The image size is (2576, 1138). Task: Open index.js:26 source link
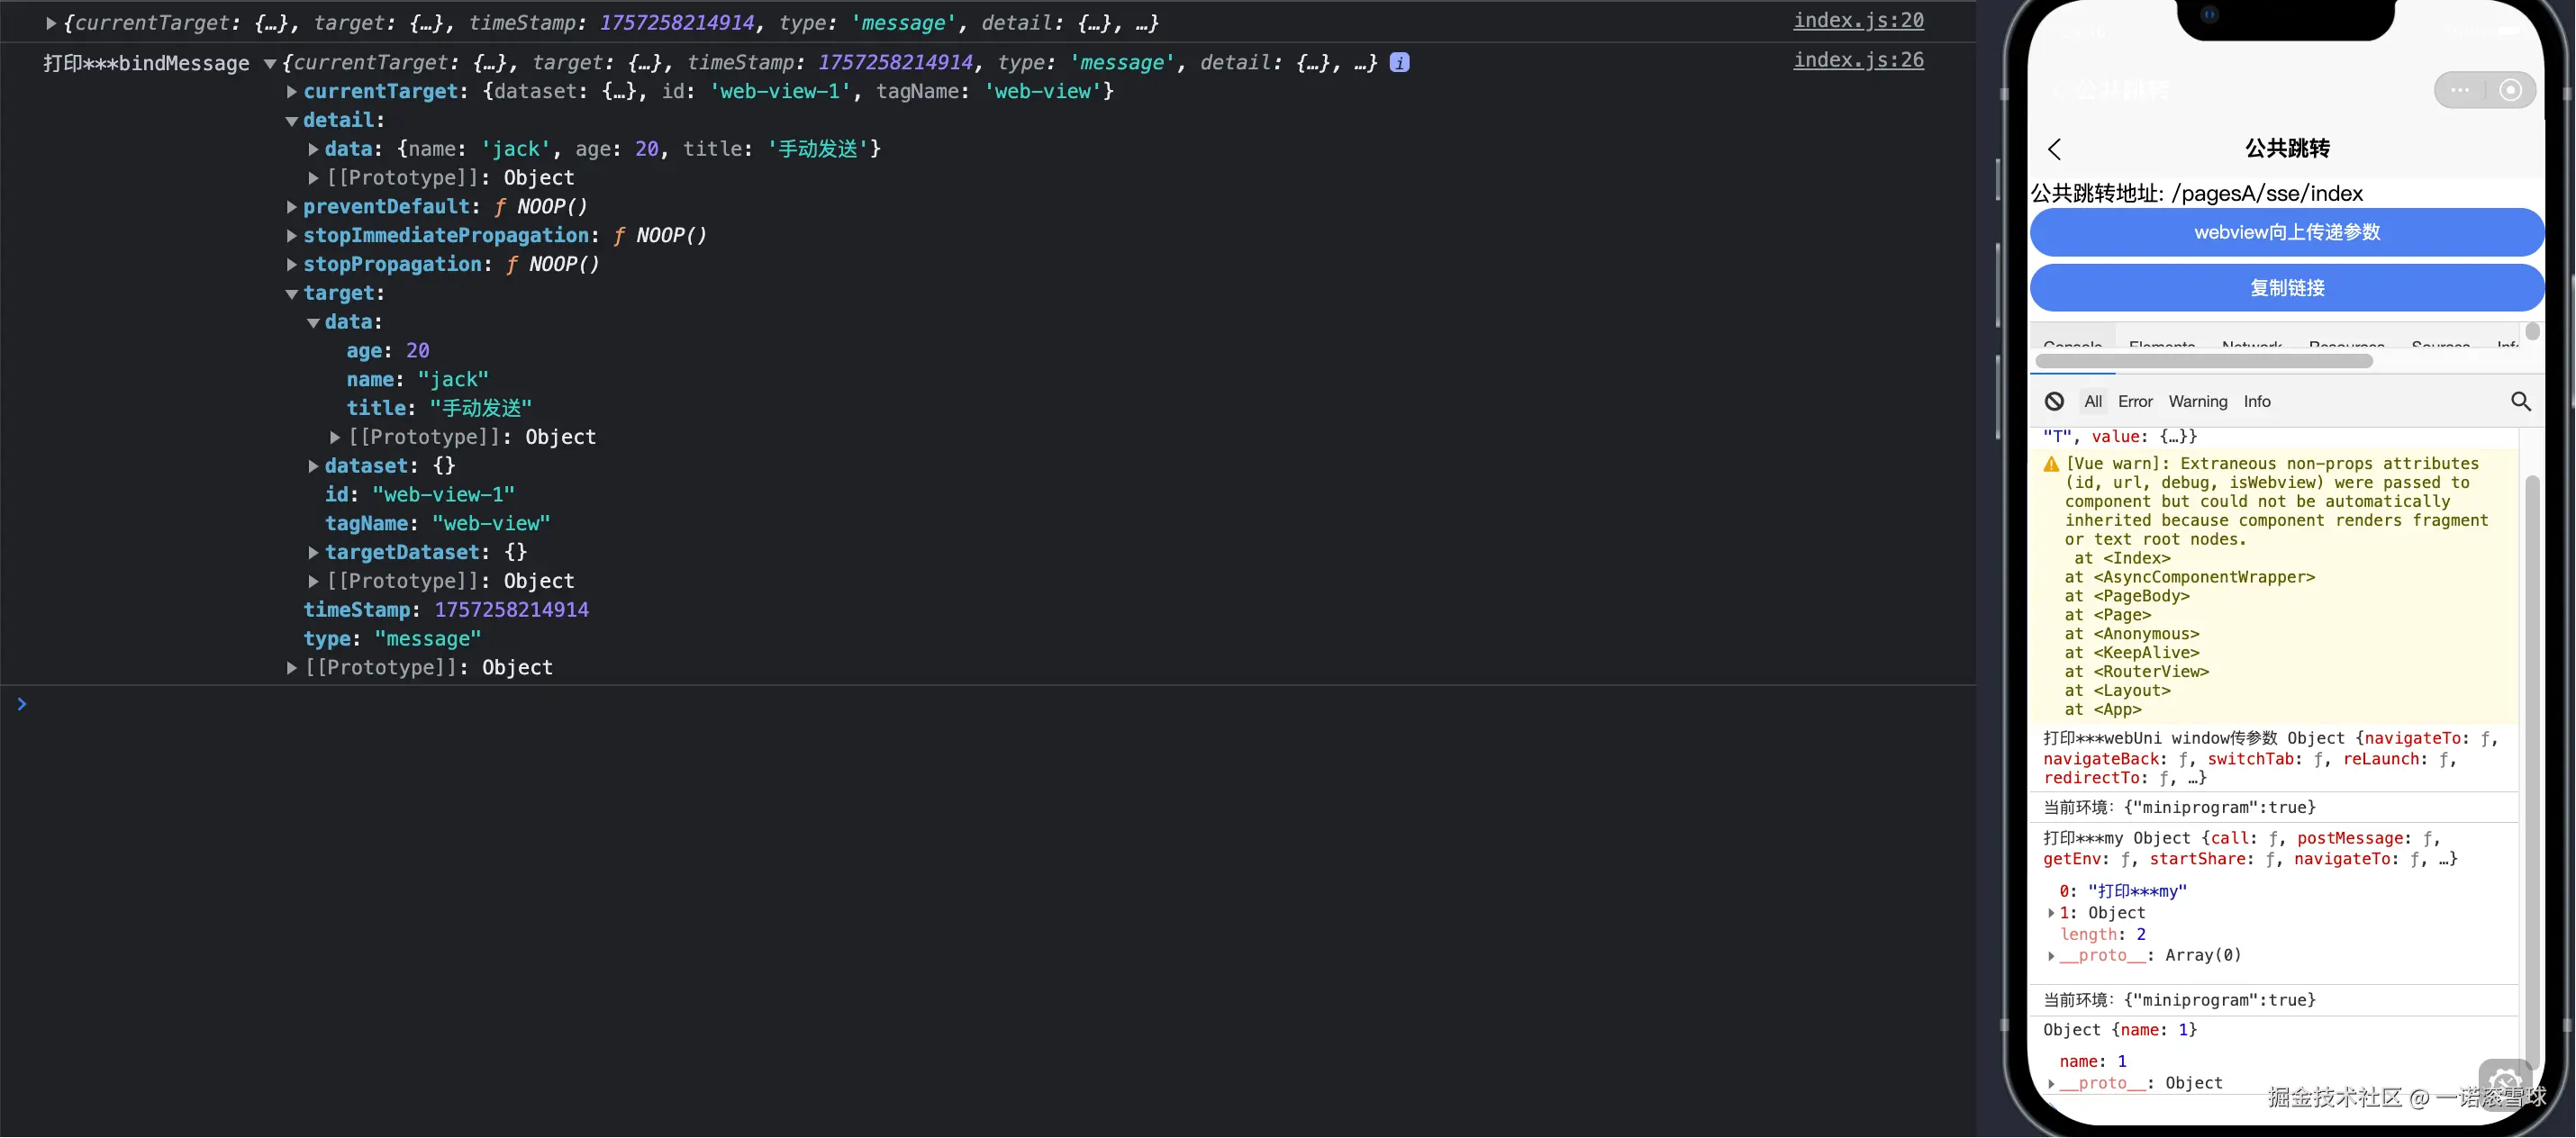[1857, 60]
